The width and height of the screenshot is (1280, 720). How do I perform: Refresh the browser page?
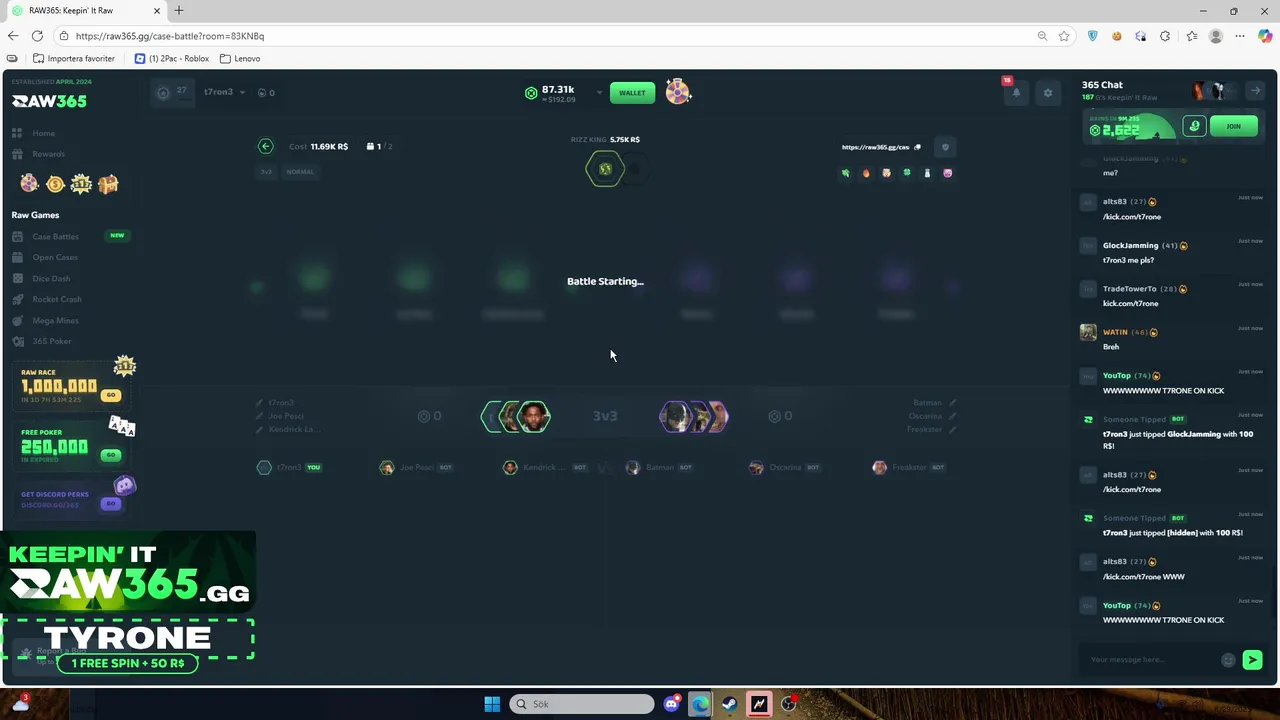[37, 36]
